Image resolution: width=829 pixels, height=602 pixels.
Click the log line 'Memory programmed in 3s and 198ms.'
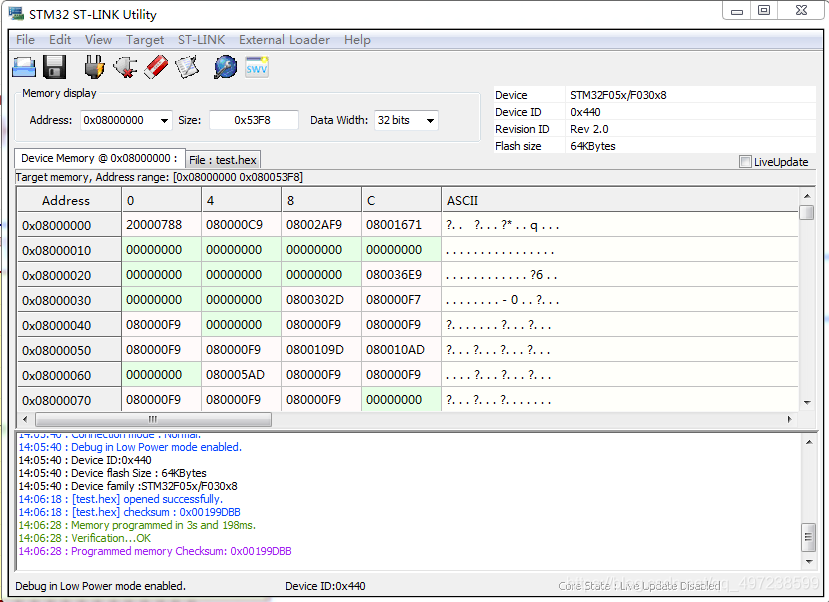coord(137,525)
